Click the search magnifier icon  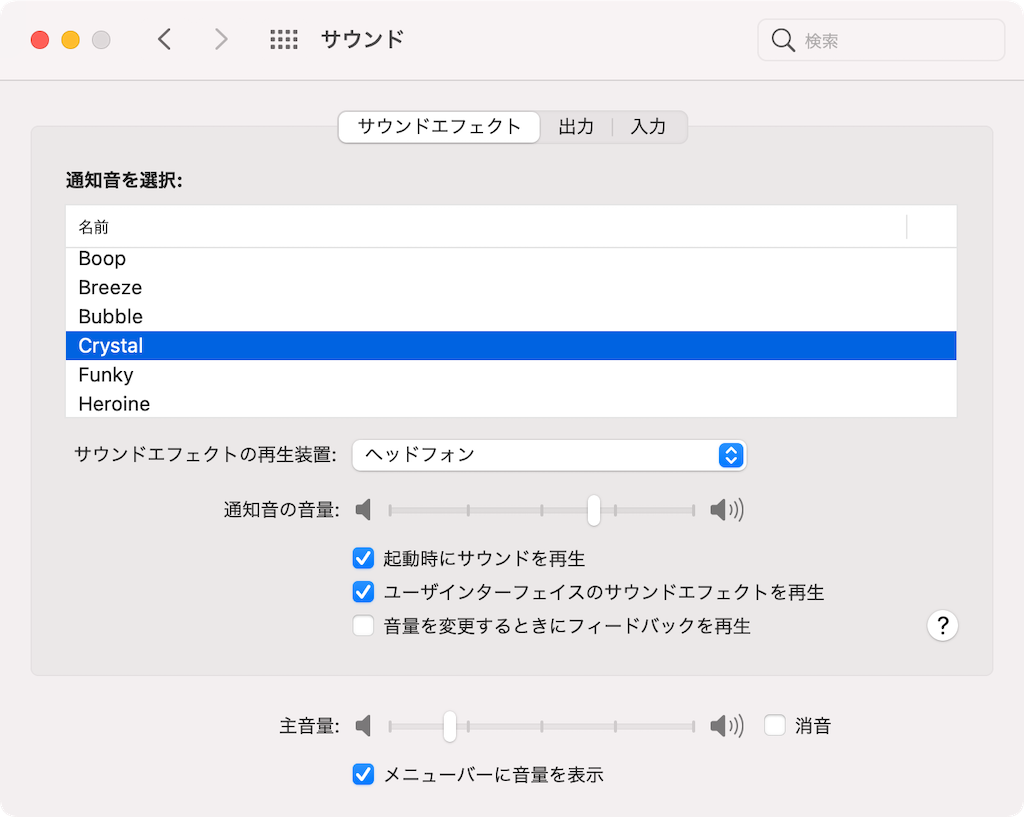pos(782,40)
